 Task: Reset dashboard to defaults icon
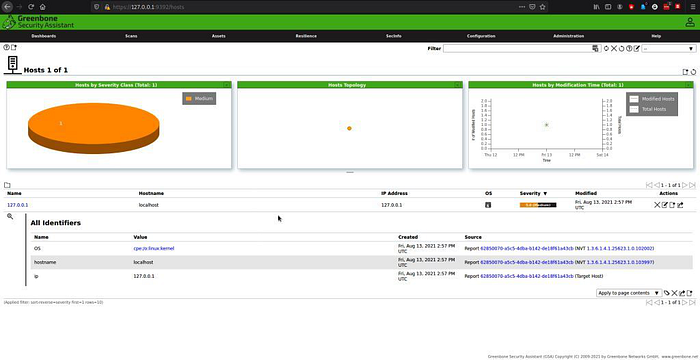tap(693, 72)
